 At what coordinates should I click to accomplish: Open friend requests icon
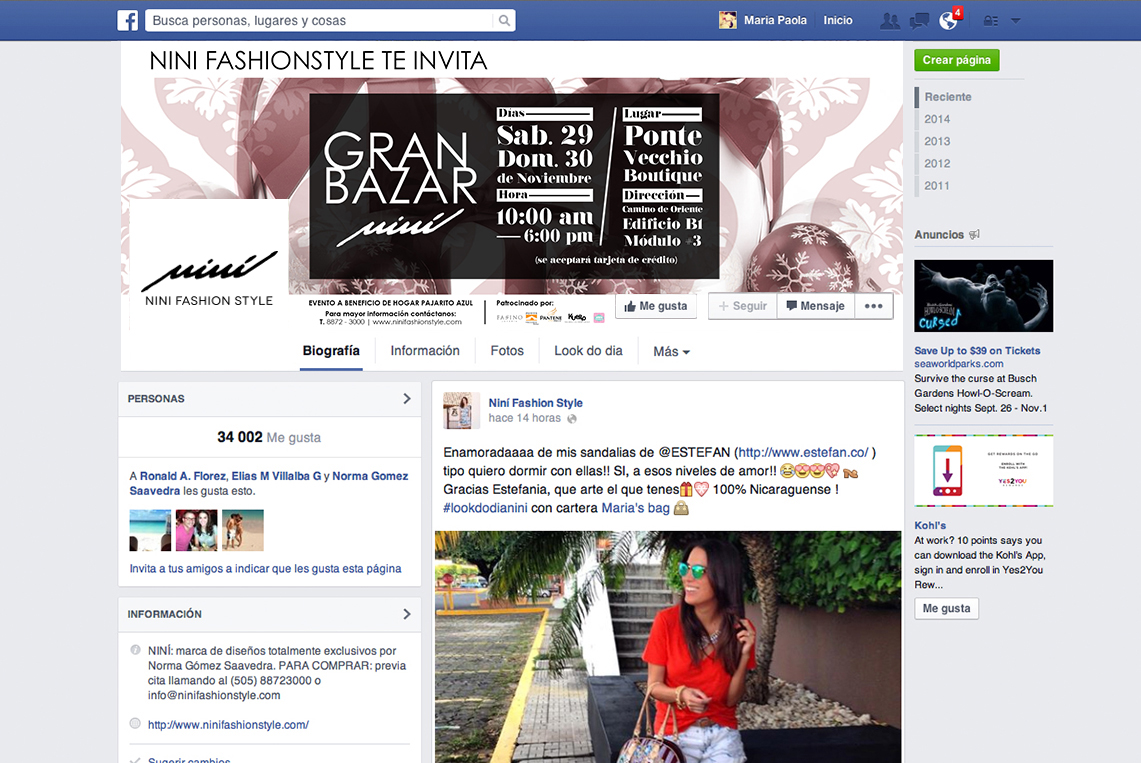click(889, 21)
